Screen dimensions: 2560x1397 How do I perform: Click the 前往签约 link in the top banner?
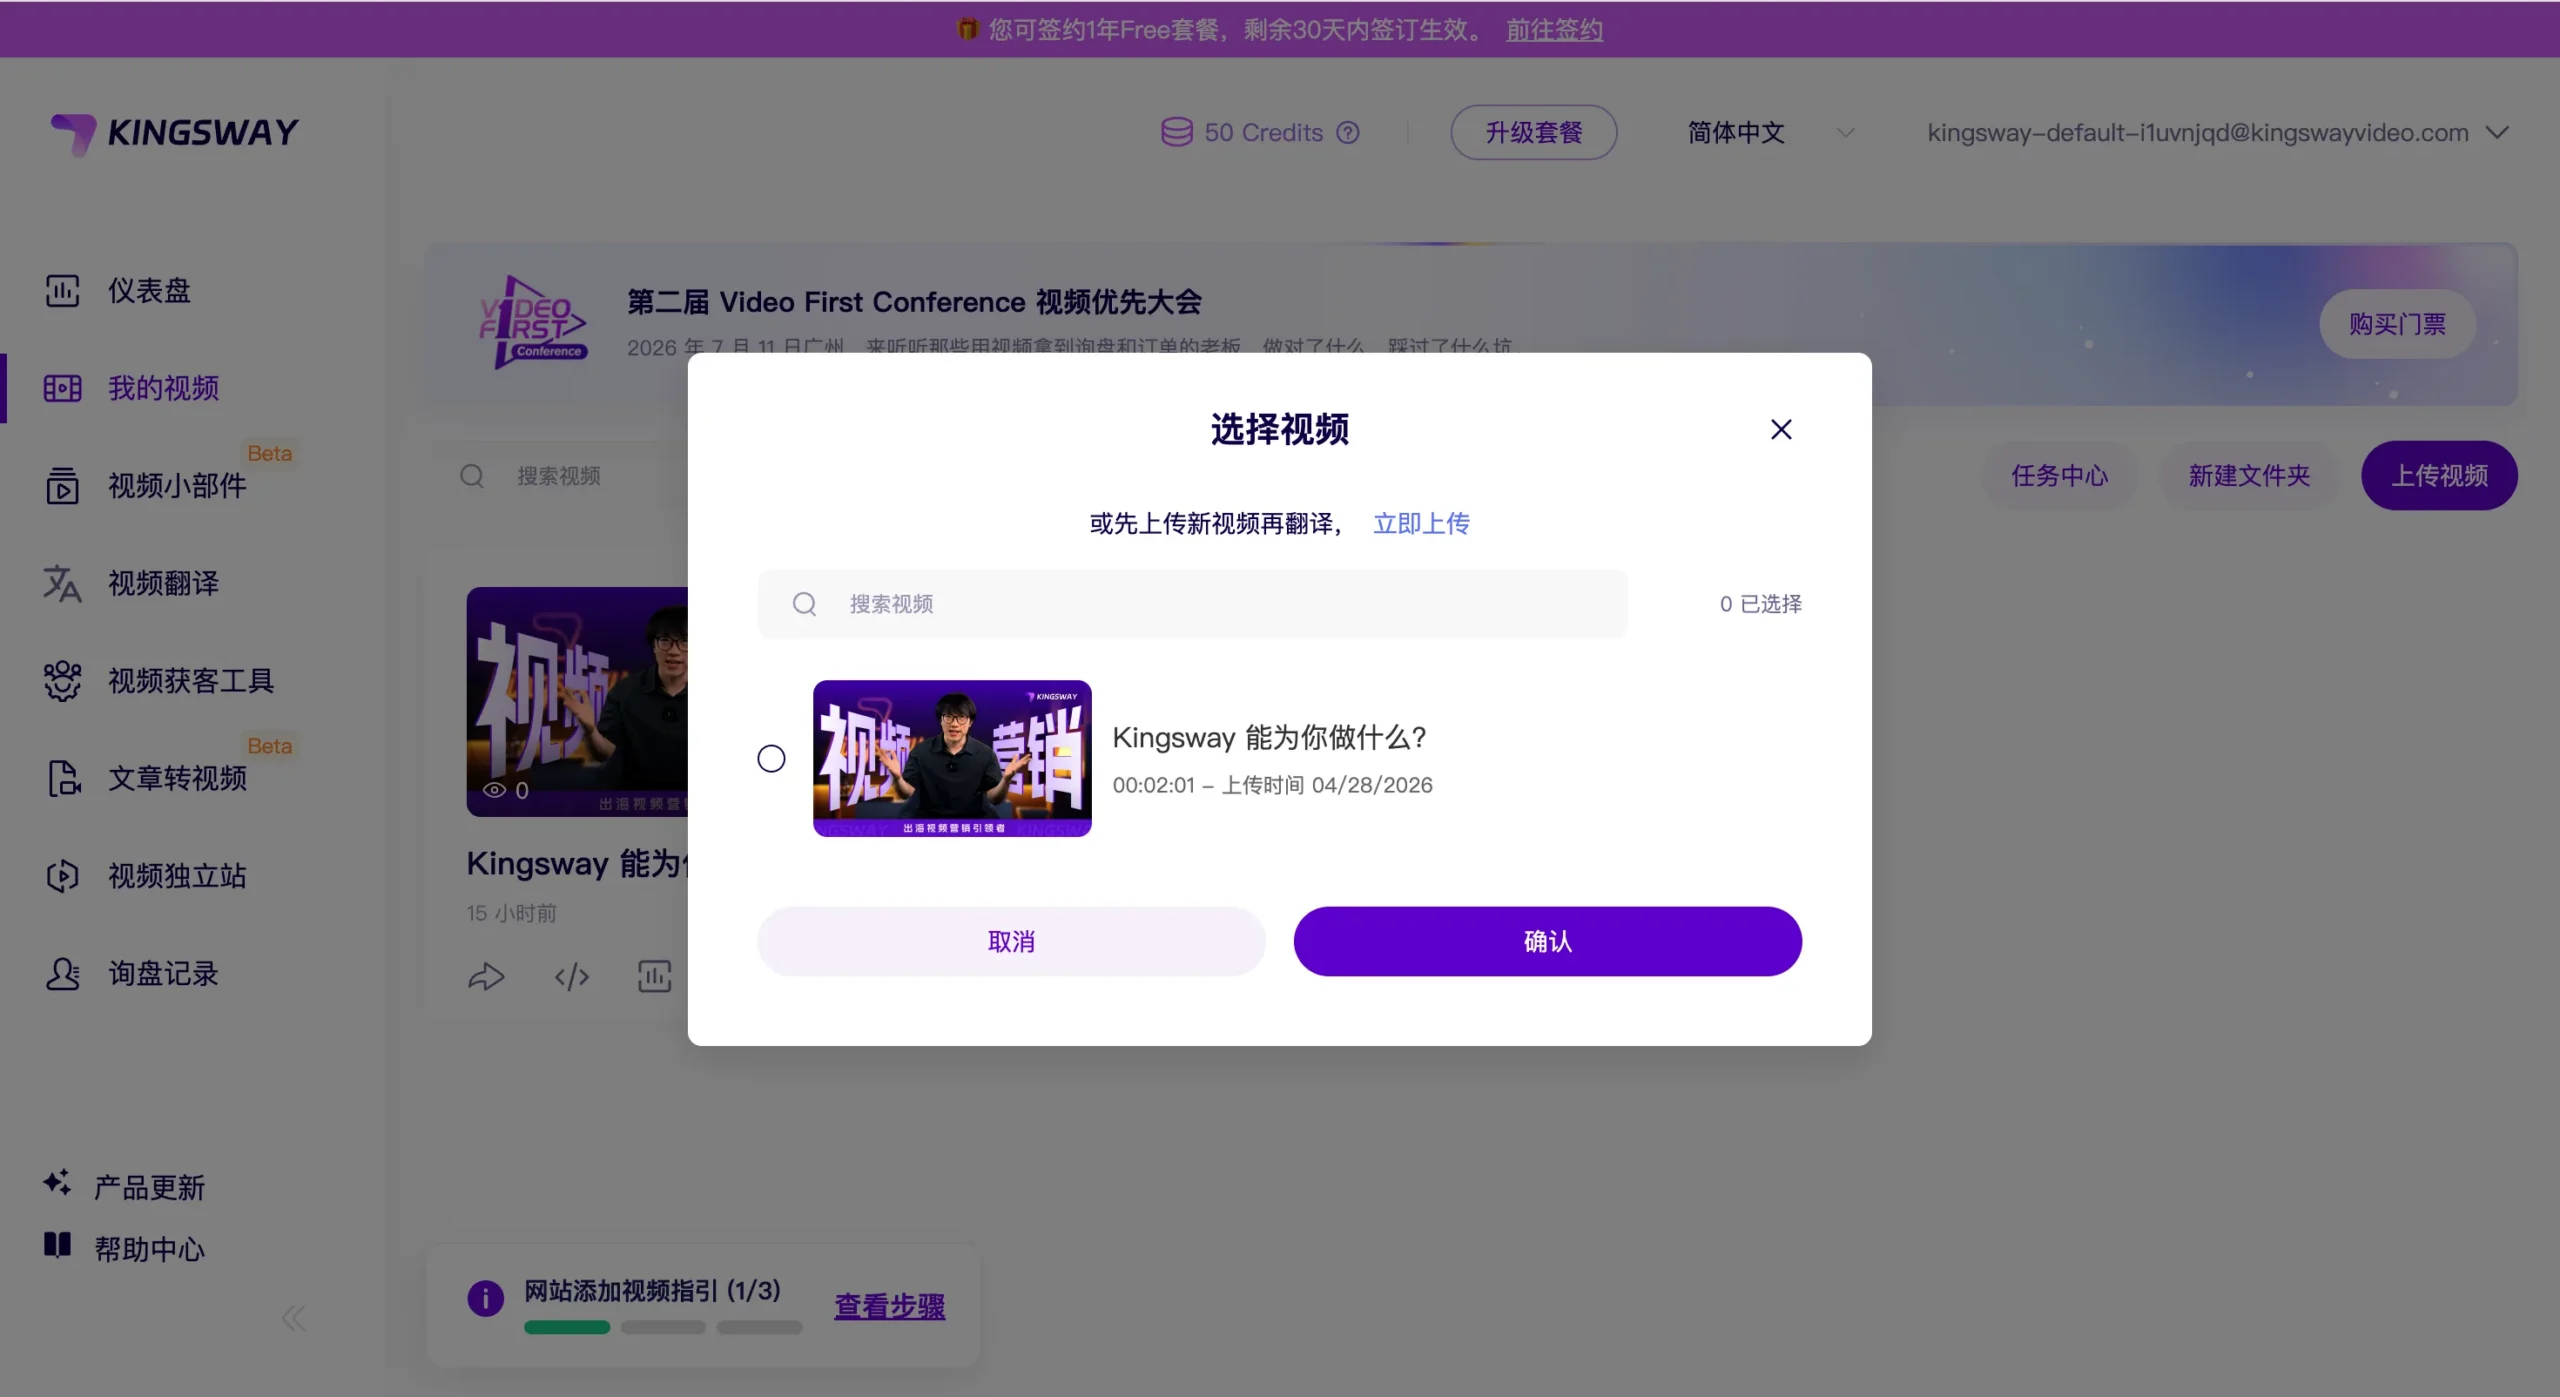point(1554,30)
